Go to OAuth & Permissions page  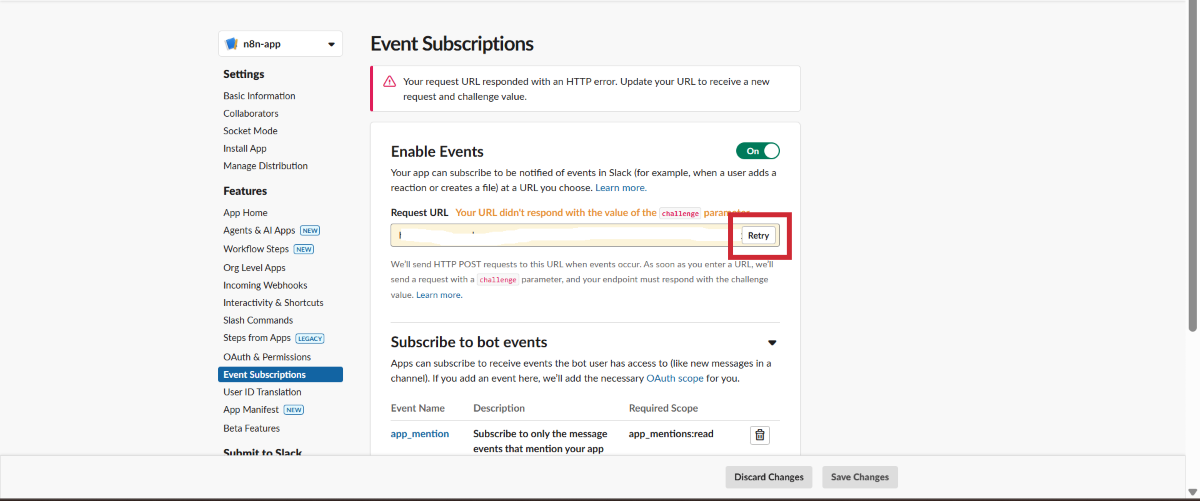(267, 357)
